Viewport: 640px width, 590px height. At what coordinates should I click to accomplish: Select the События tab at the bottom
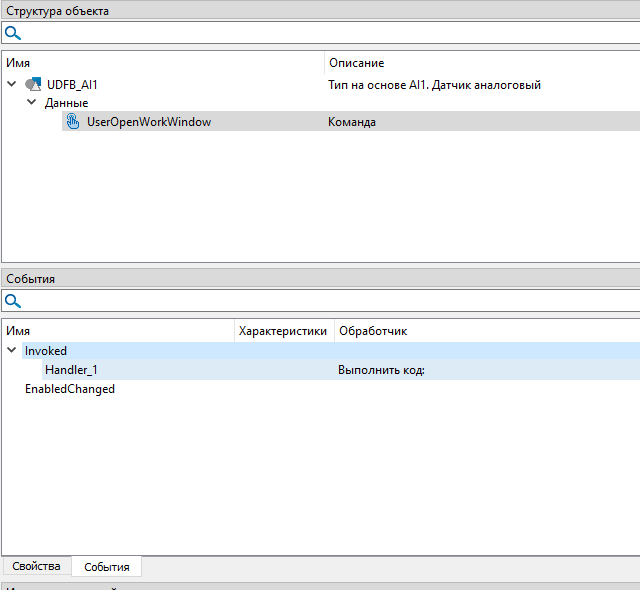click(x=107, y=567)
